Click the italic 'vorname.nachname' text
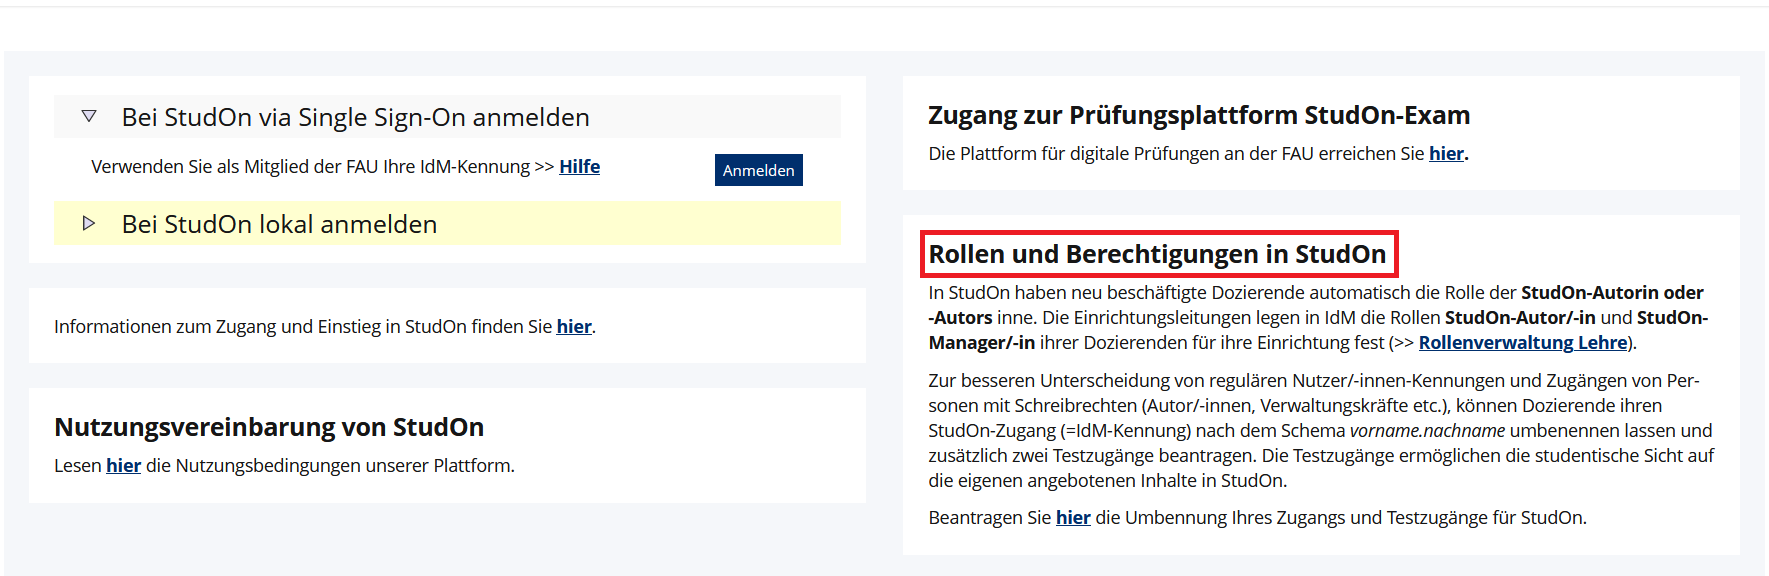The width and height of the screenshot is (1769, 576). click(1427, 431)
